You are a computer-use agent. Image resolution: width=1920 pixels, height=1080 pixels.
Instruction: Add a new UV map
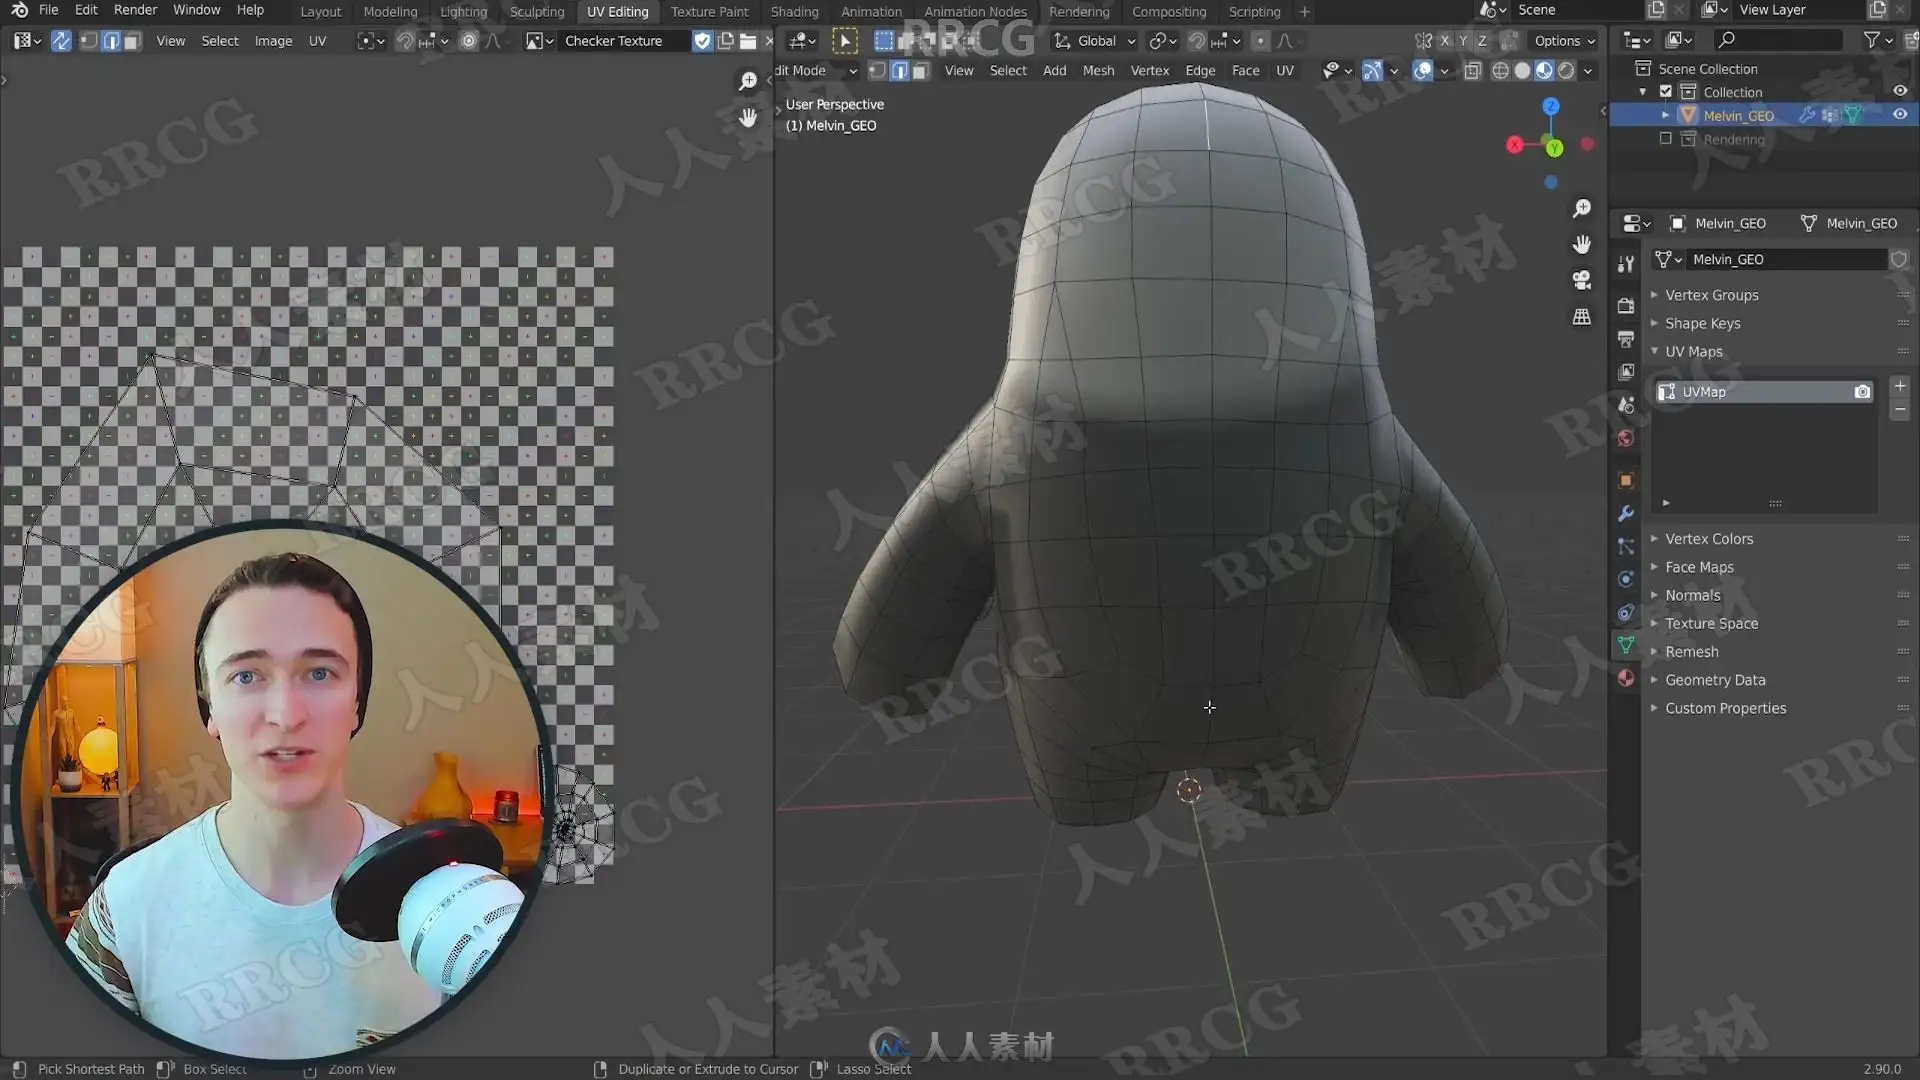(1899, 386)
